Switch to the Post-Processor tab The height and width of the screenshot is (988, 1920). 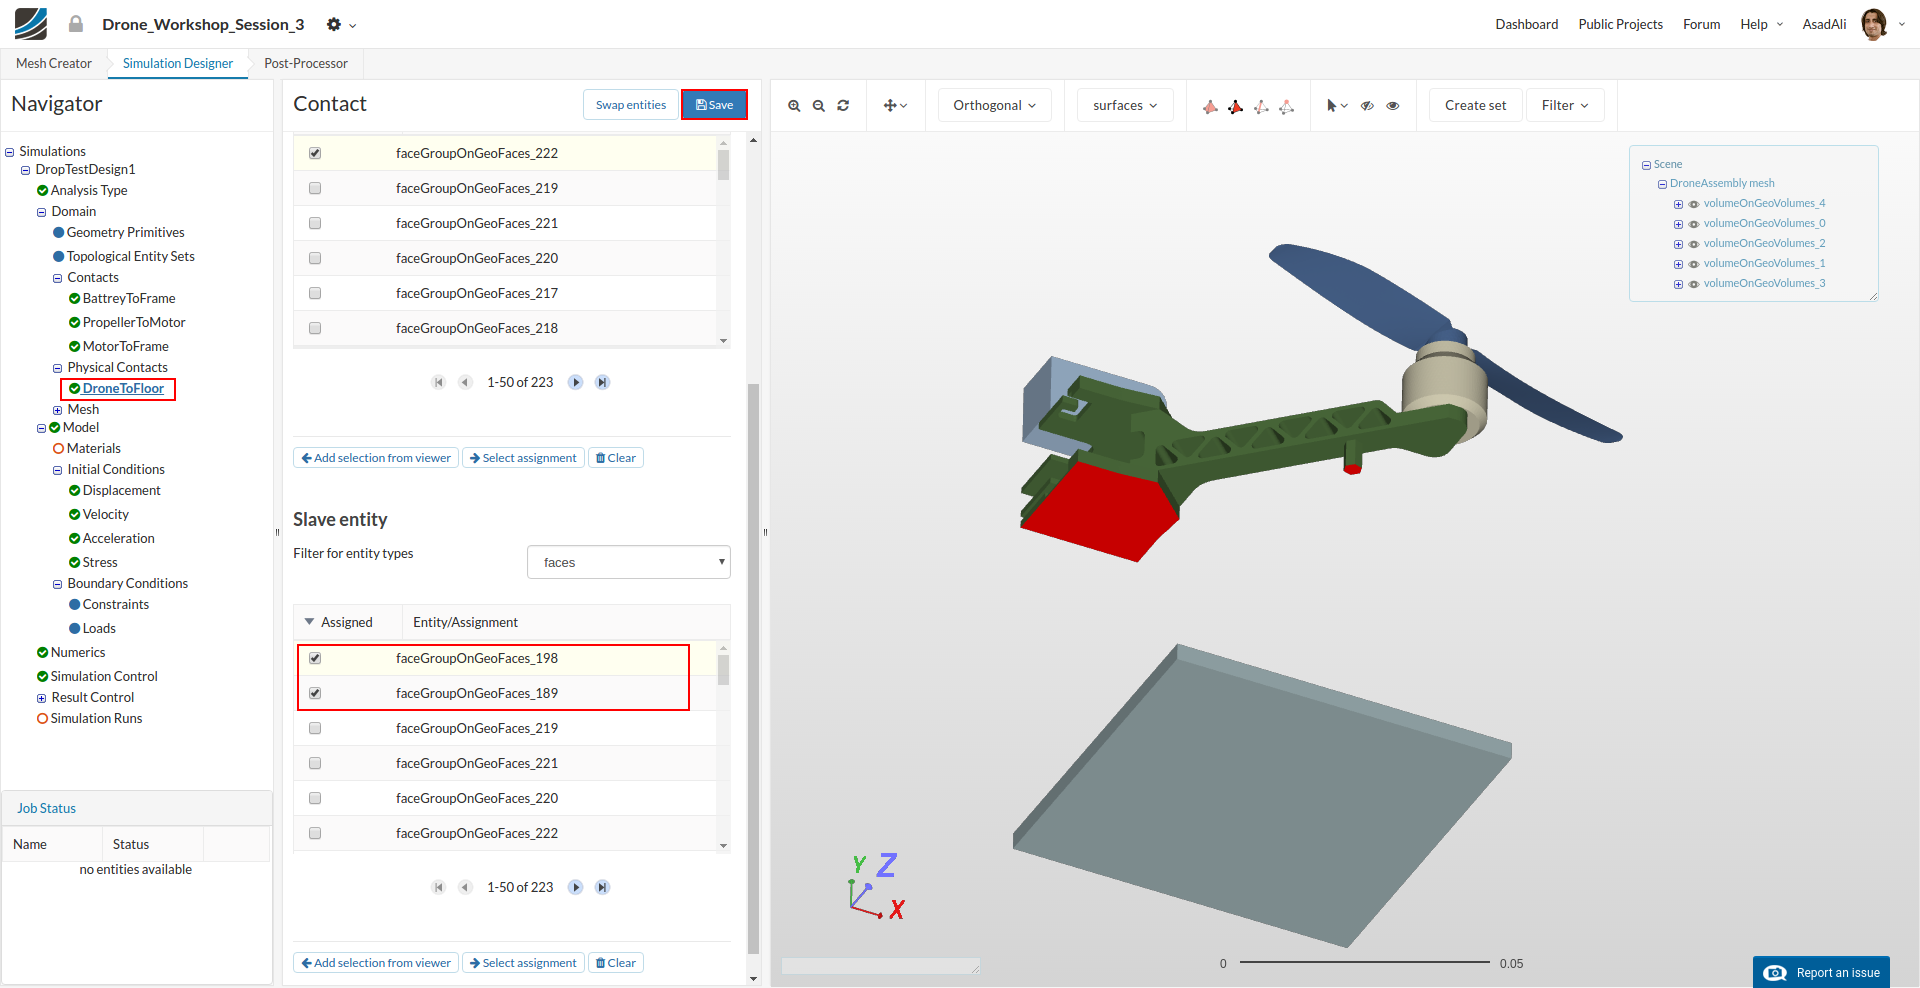305,63
